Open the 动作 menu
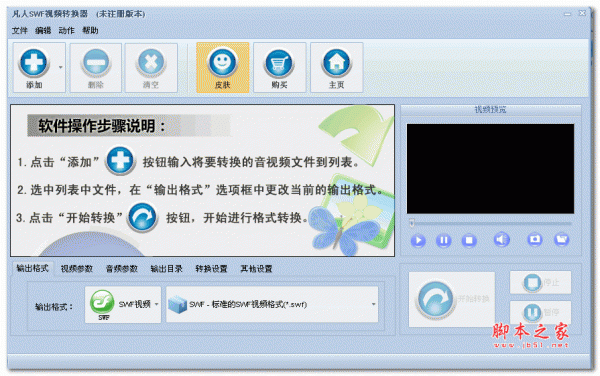The width and height of the screenshot is (600, 376). coord(66,30)
